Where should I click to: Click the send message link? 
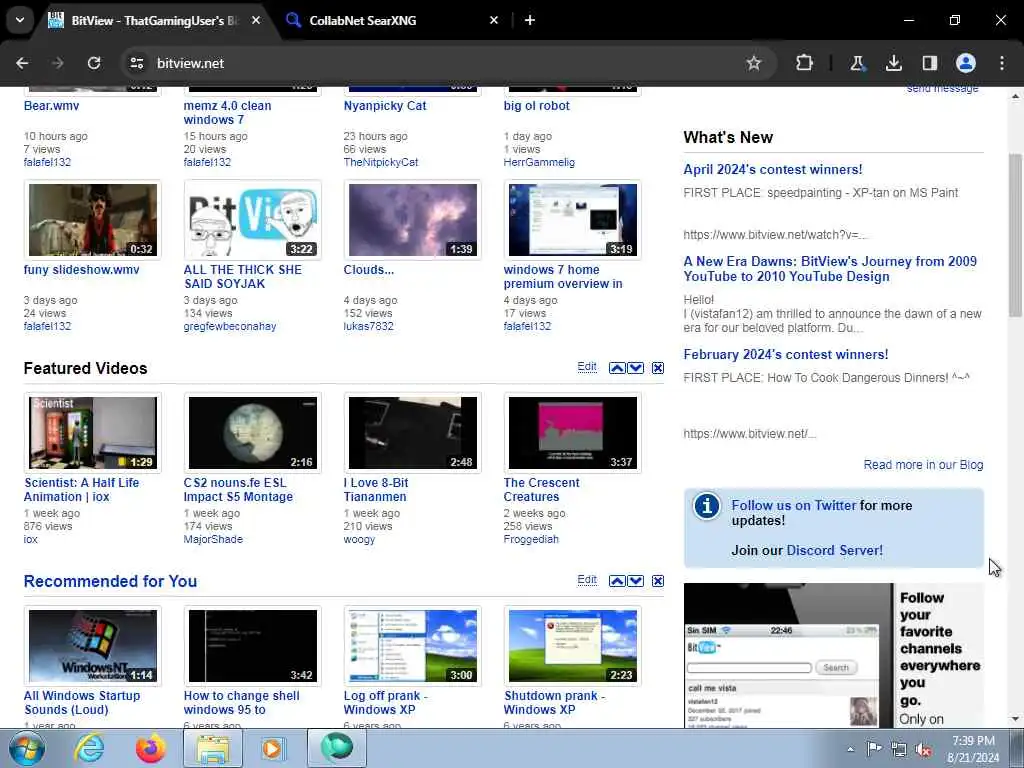tap(942, 89)
